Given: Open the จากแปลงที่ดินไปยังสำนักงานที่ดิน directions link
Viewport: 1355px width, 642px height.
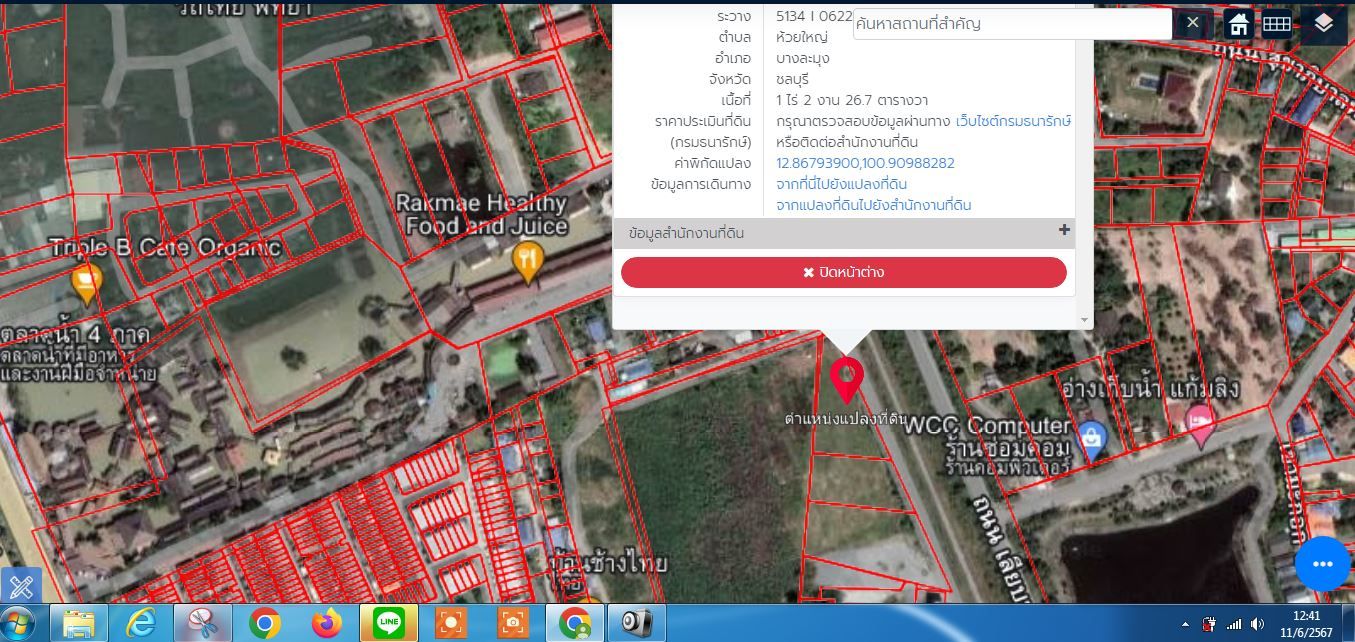Looking at the screenshot, I should [874, 205].
